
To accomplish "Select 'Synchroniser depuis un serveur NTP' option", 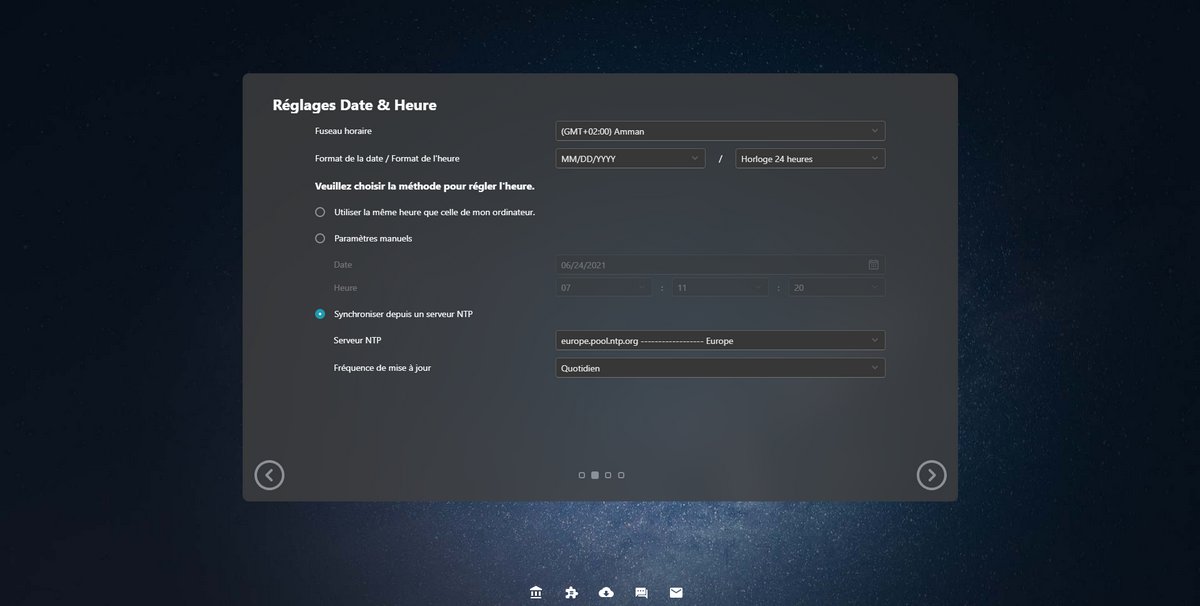I will [320, 314].
